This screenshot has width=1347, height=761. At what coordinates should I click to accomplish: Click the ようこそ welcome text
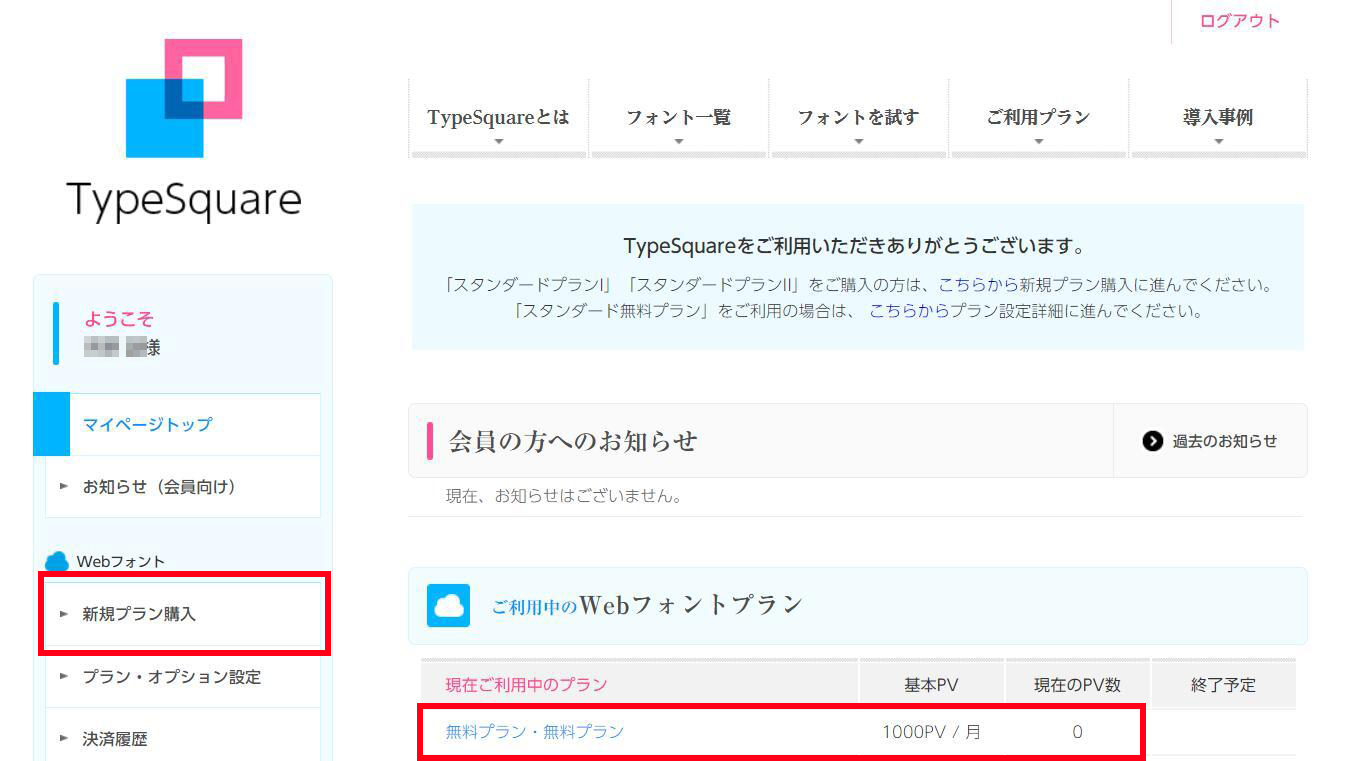119,319
